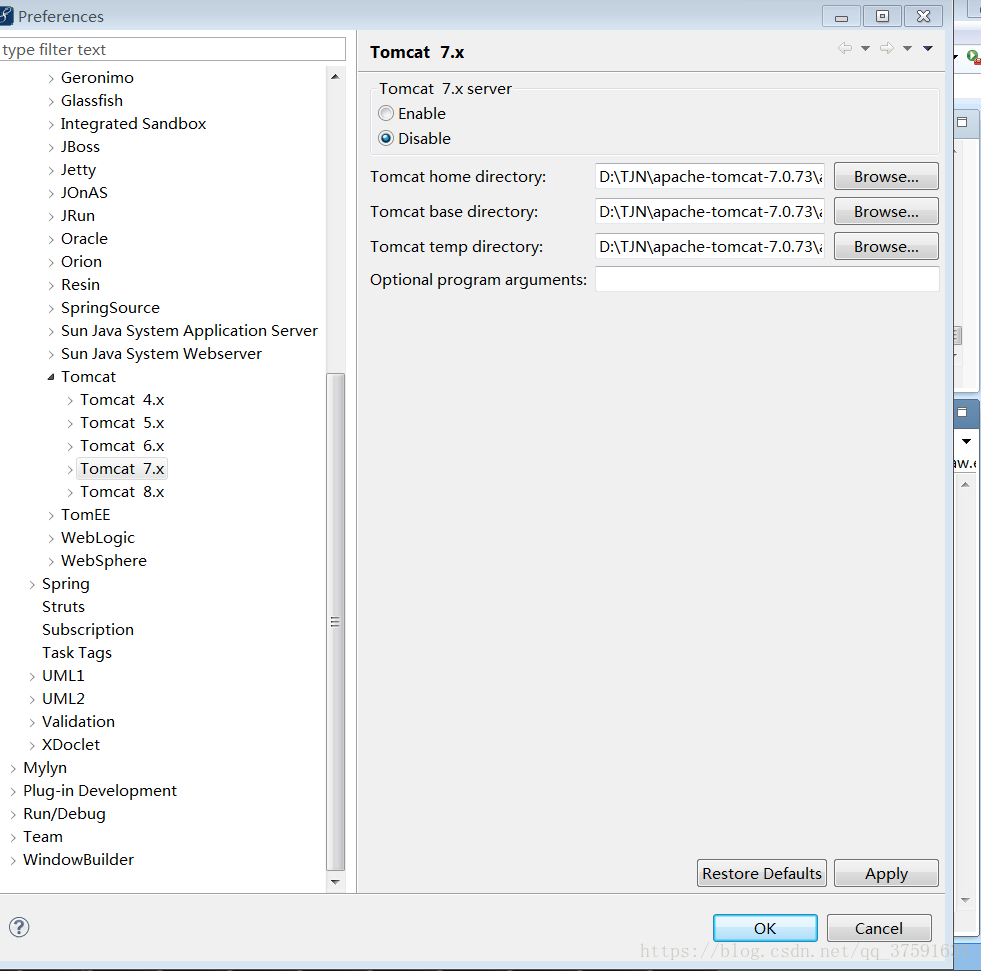Select the Task Tags tree item
The width and height of the screenshot is (981, 971).
tap(77, 653)
